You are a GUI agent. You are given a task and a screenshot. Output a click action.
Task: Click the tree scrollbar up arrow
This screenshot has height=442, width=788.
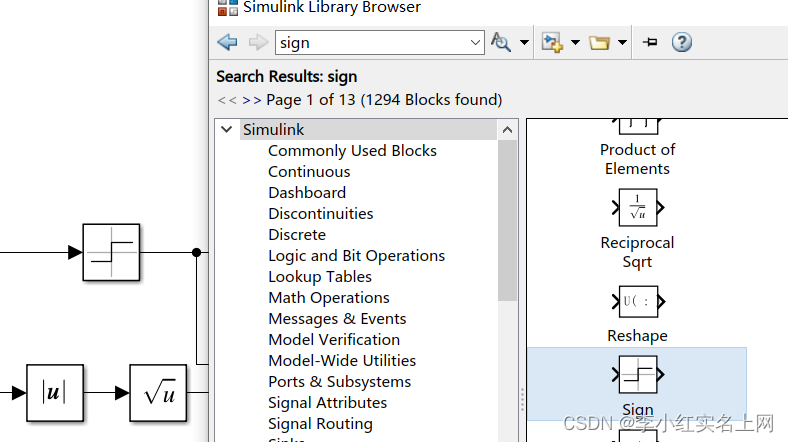pyautogui.click(x=508, y=130)
